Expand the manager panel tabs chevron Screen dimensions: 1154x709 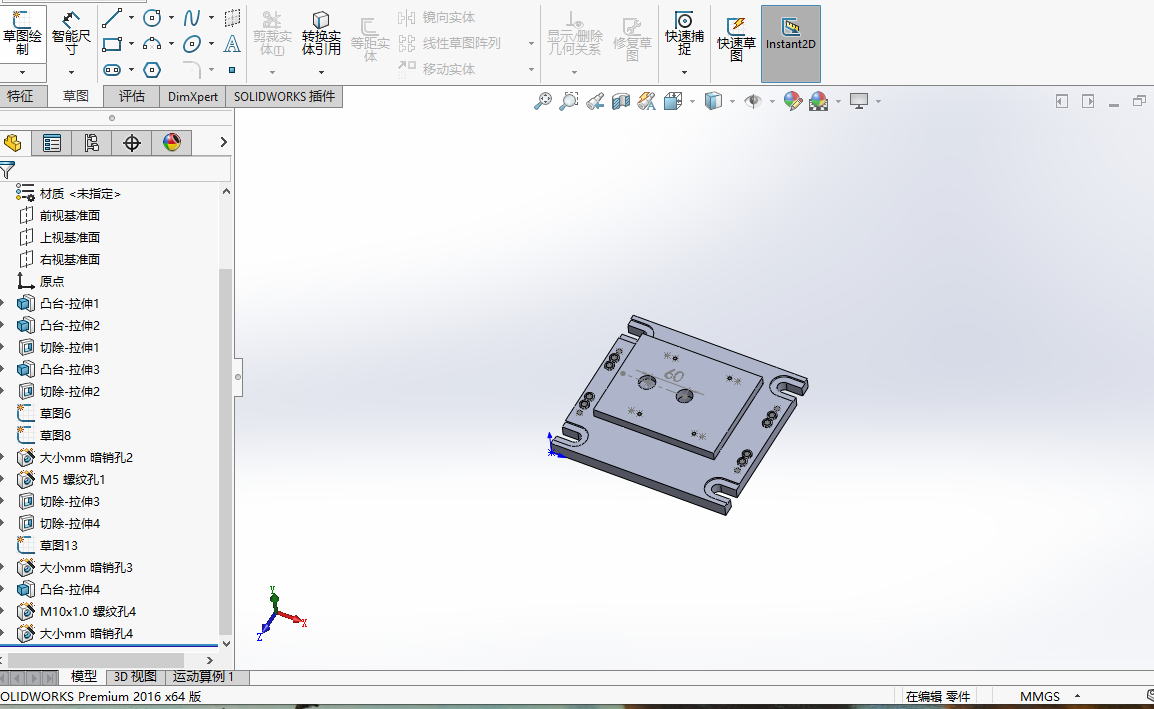pos(223,142)
